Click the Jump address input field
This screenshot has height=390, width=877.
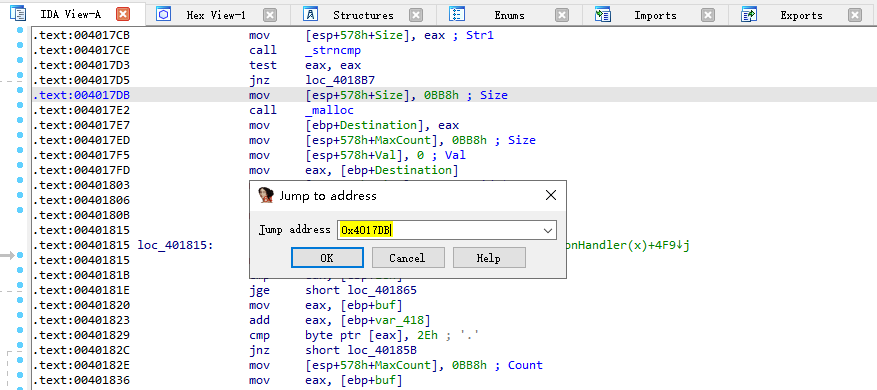pyautogui.click(x=446, y=230)
